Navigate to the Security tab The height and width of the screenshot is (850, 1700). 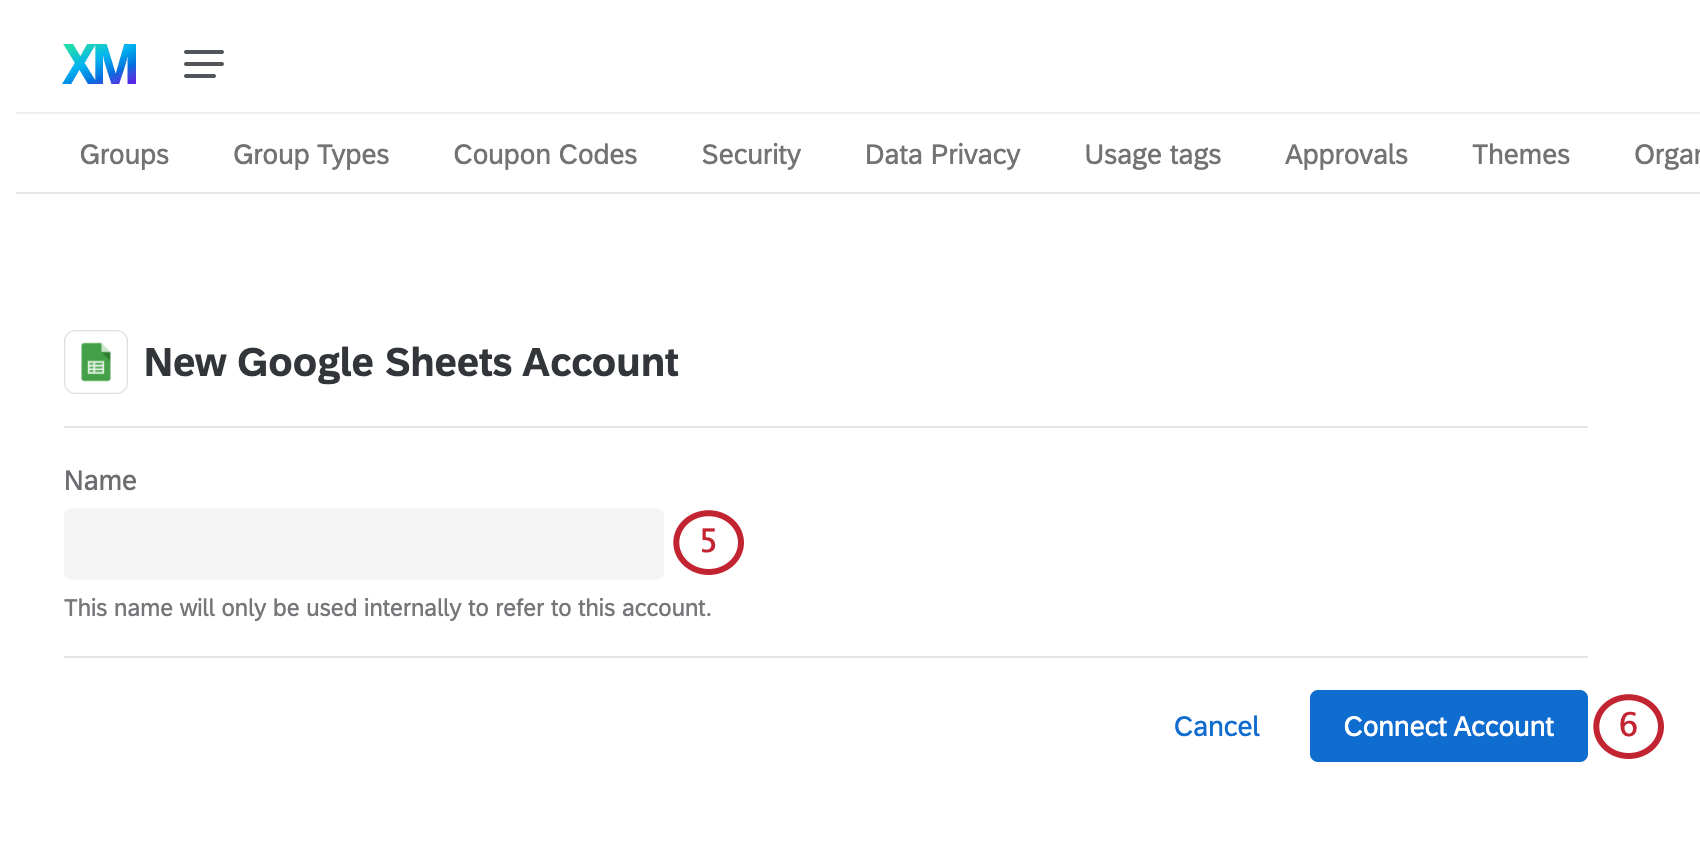(x=751, y=154)
